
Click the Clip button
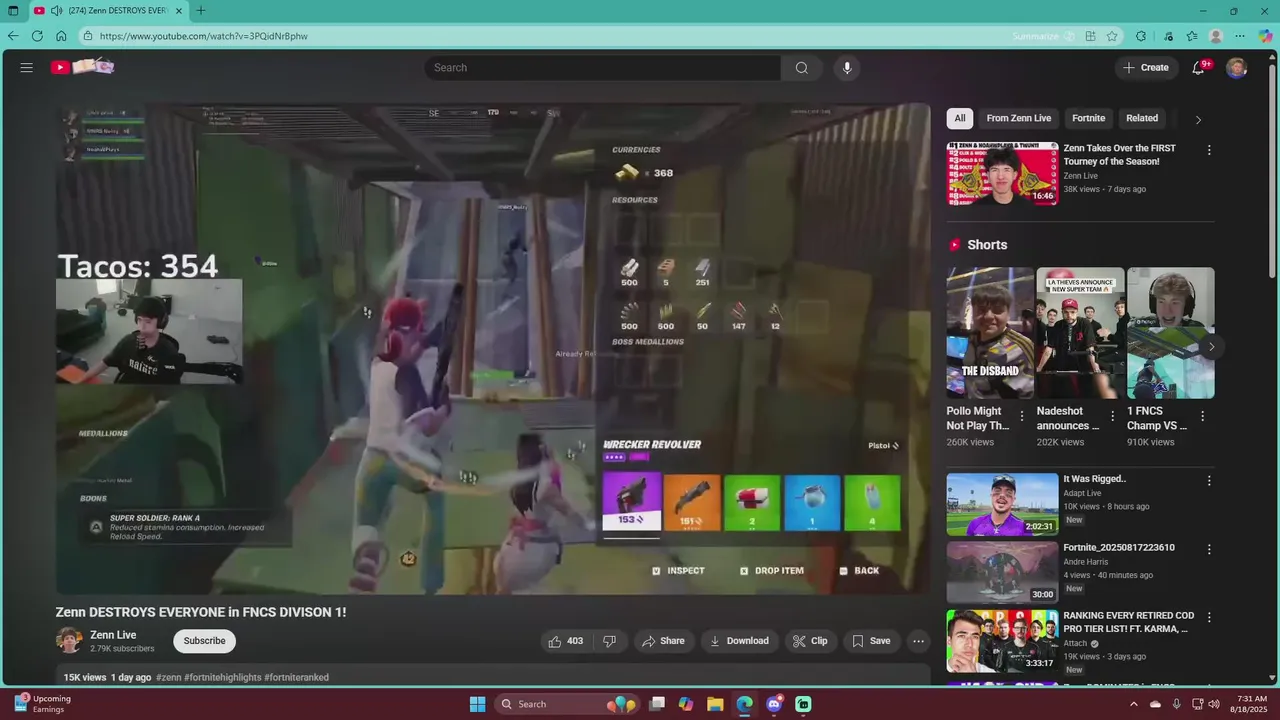(810, 641)
